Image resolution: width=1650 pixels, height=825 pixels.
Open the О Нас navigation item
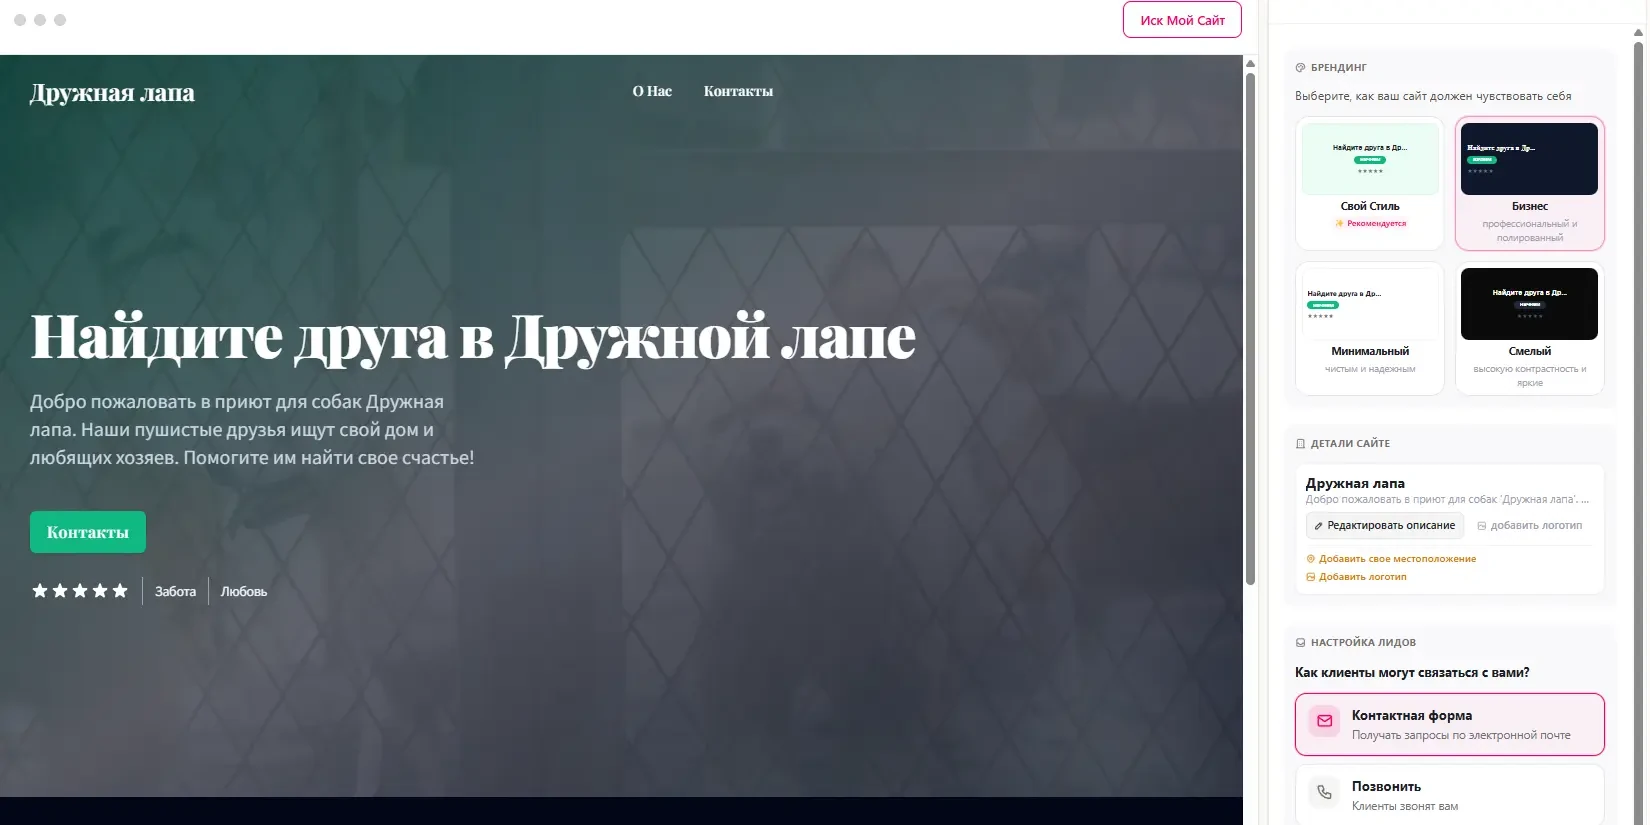click(652, 91)
